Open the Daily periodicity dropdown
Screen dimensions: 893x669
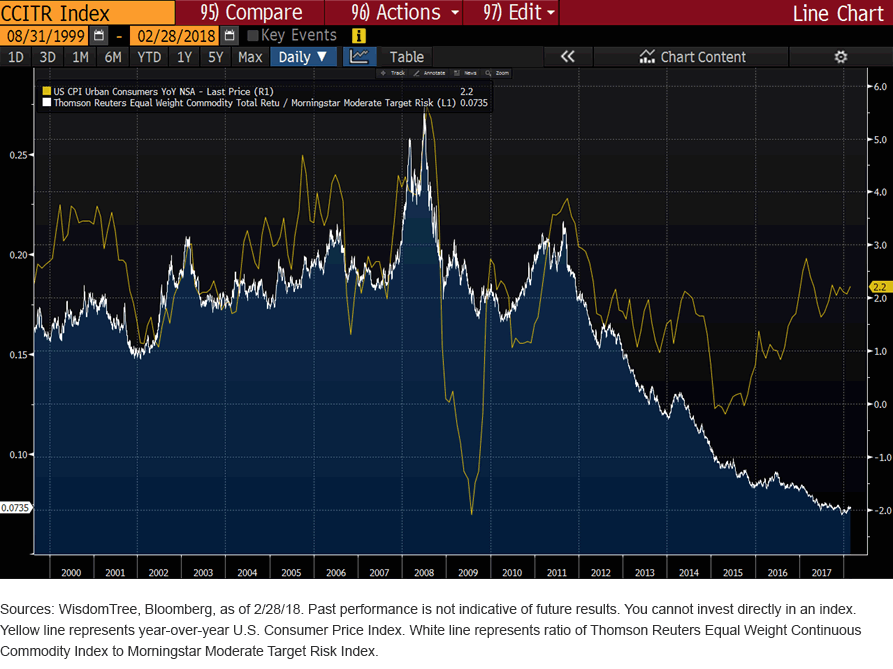click(x=303, y=57)
